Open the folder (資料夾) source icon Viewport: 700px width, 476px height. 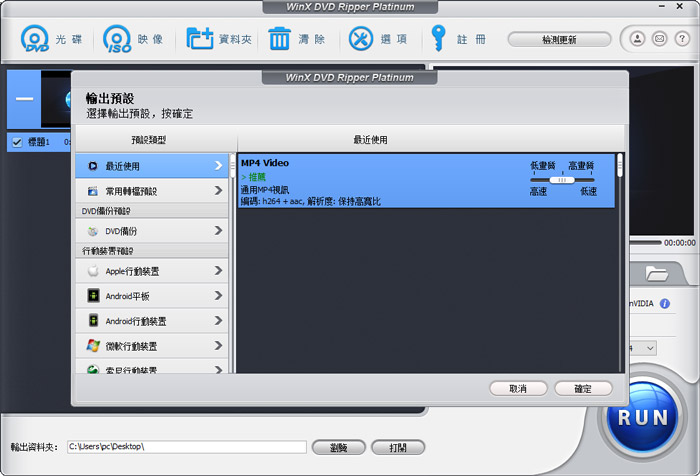(x=200, y=40)
